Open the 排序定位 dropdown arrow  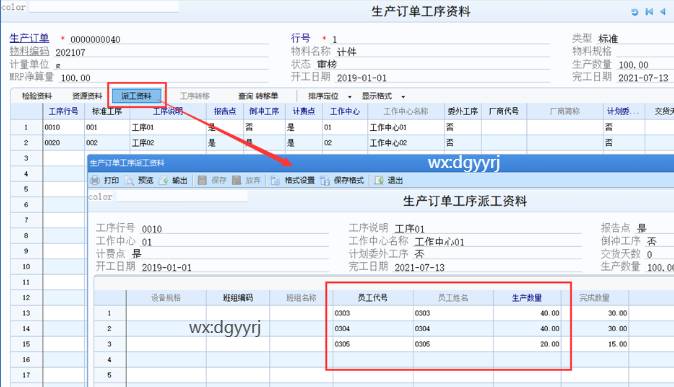tap(349, 97)
